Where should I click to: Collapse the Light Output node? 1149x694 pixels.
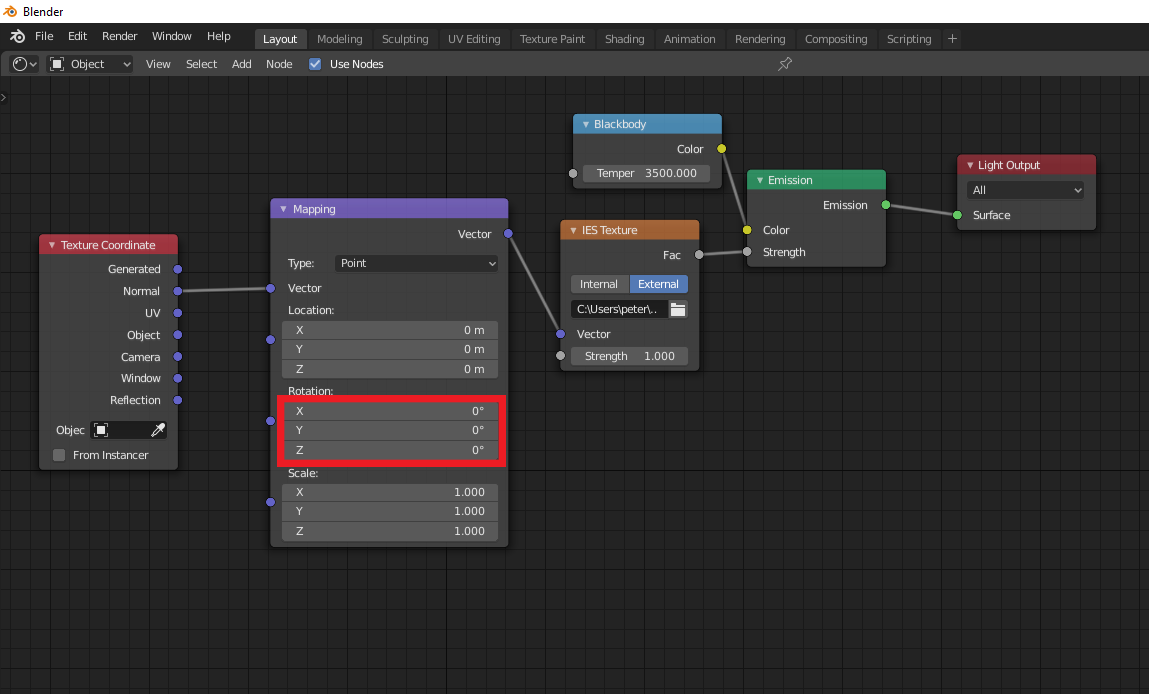pos(970,165)
